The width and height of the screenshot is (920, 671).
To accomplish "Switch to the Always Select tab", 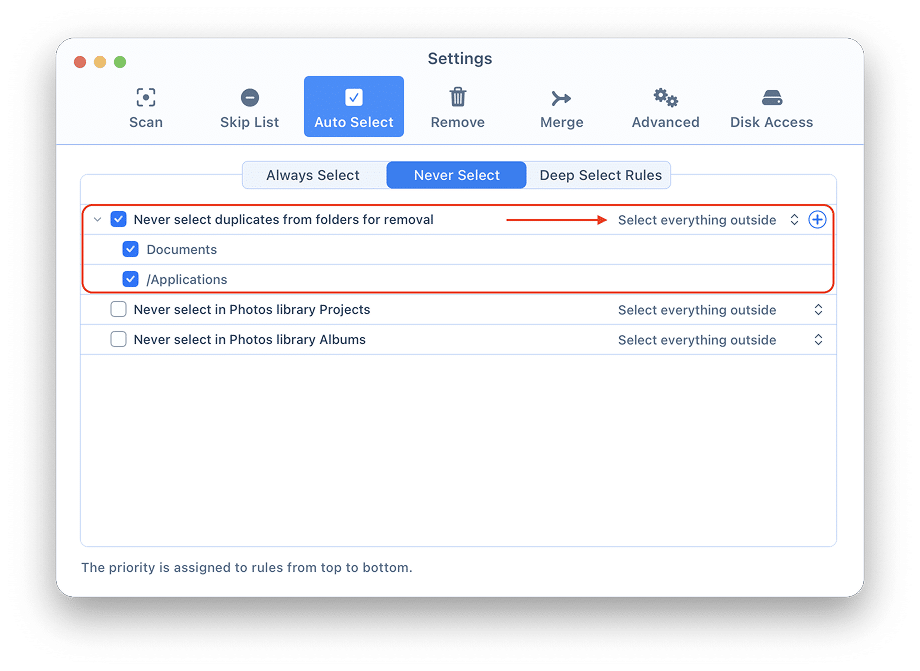I will [x=313, y=175].
